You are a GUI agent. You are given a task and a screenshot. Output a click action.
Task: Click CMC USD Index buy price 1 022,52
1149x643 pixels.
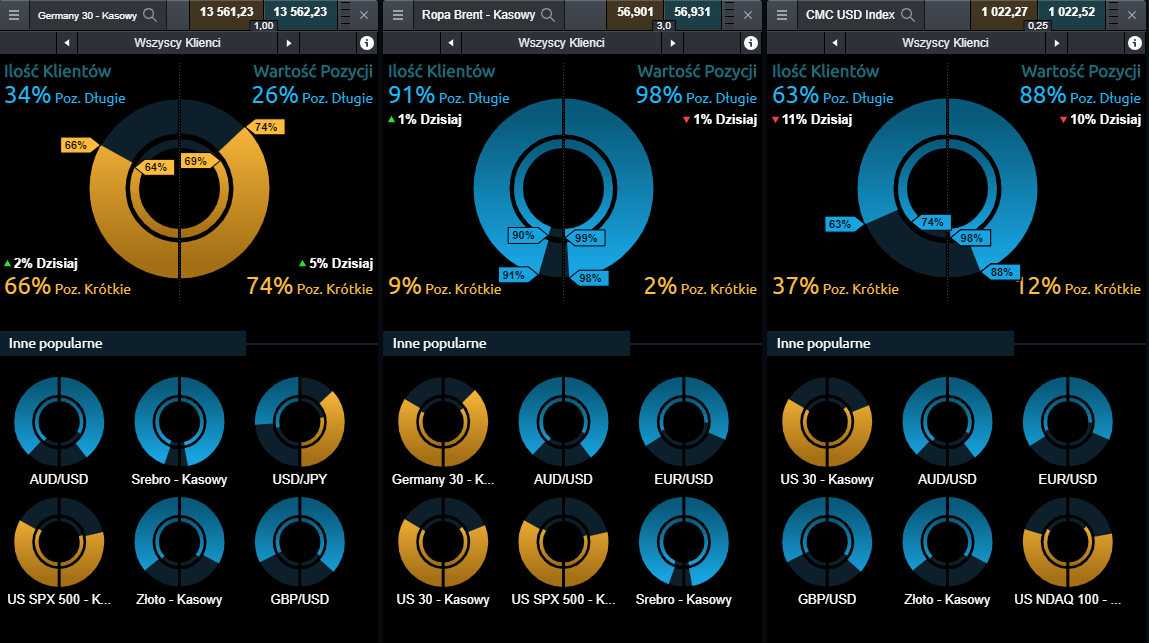pyautogui.click(x=1076, y=12)
